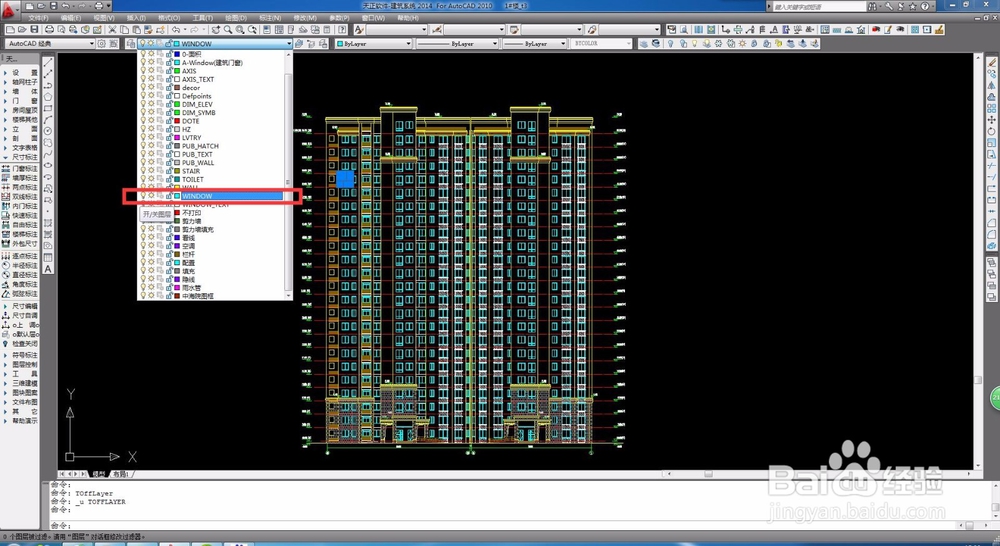Collapse the WINDOW layer dropdown arrow

click(x=289, y=43)
